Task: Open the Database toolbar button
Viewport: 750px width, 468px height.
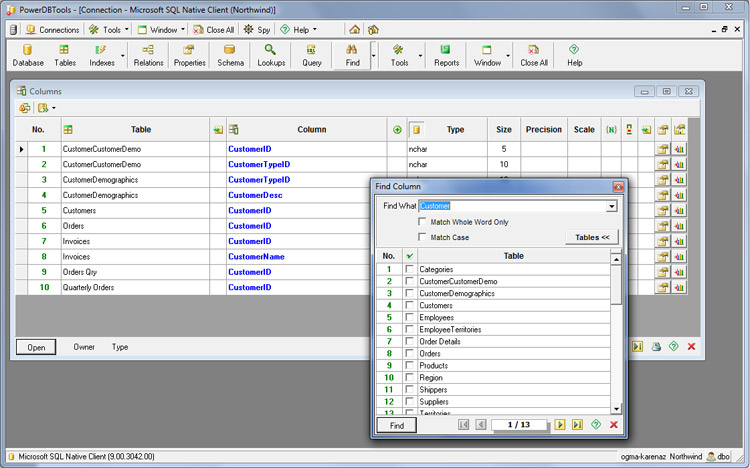Action: (x=28, y=55)
